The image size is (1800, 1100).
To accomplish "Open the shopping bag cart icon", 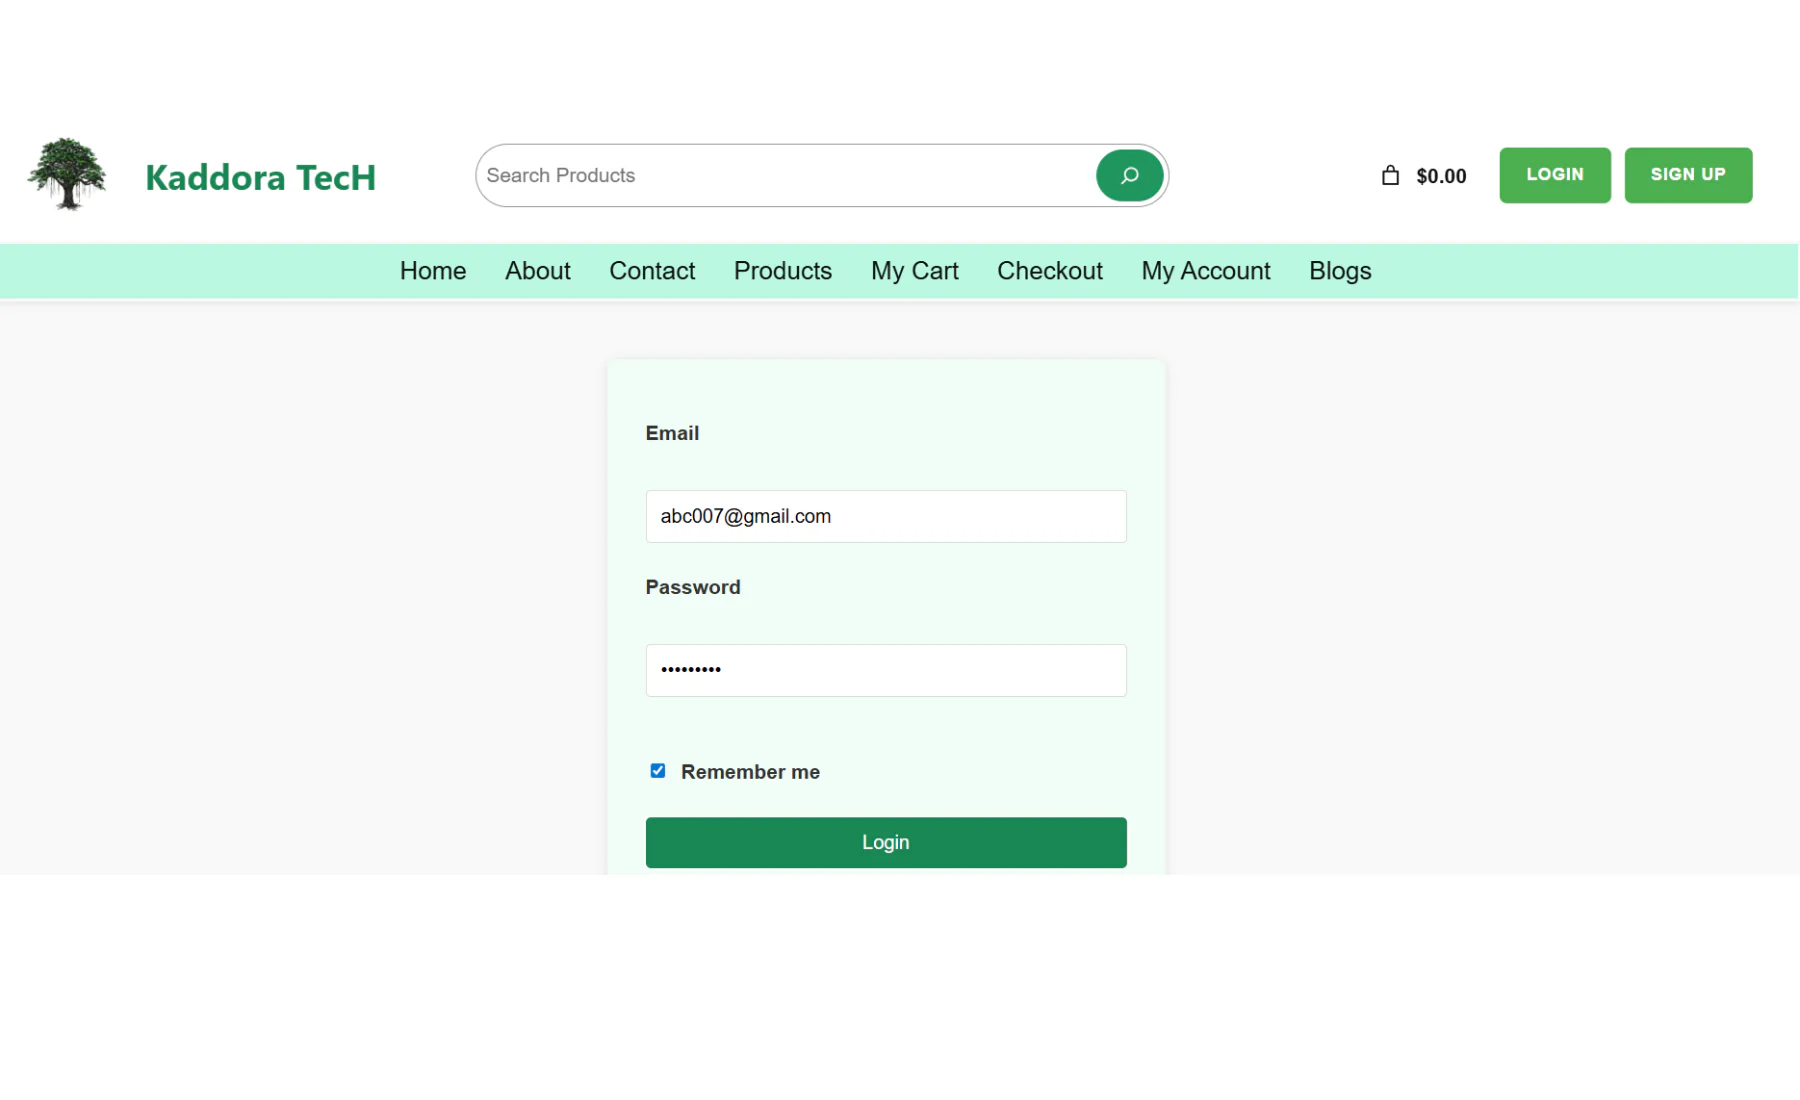I will pos(1390,176).
